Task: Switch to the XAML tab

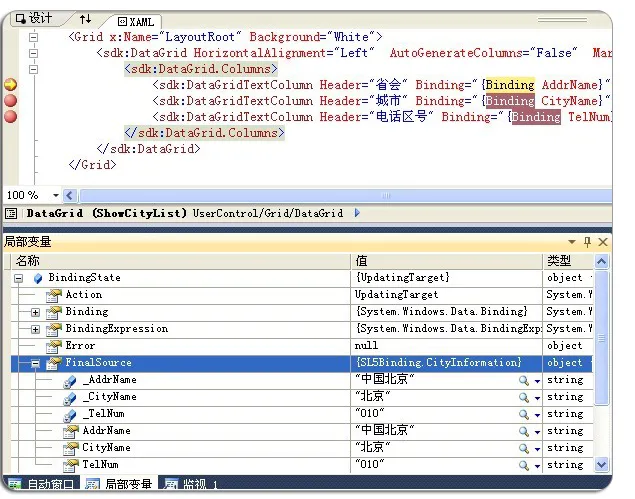Action: click(x=136, y=21)
